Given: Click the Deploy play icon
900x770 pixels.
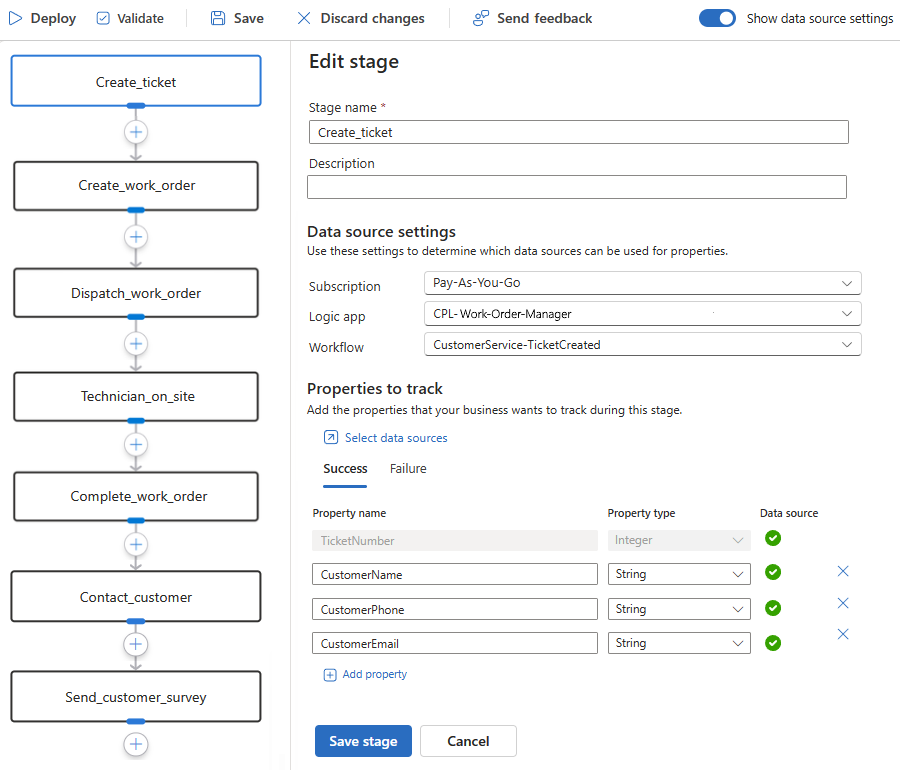Looking at the screenshot, I should 16,18.
